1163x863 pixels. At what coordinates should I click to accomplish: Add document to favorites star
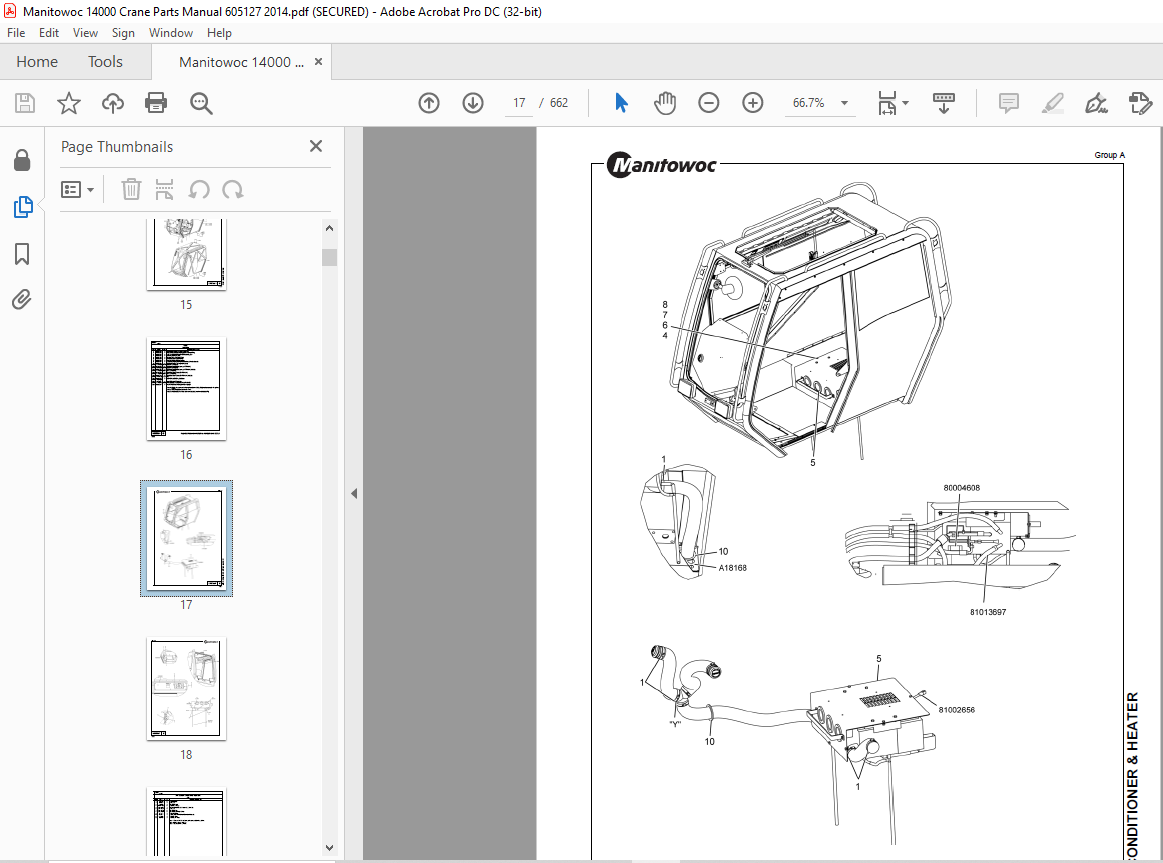click(69, 103)
